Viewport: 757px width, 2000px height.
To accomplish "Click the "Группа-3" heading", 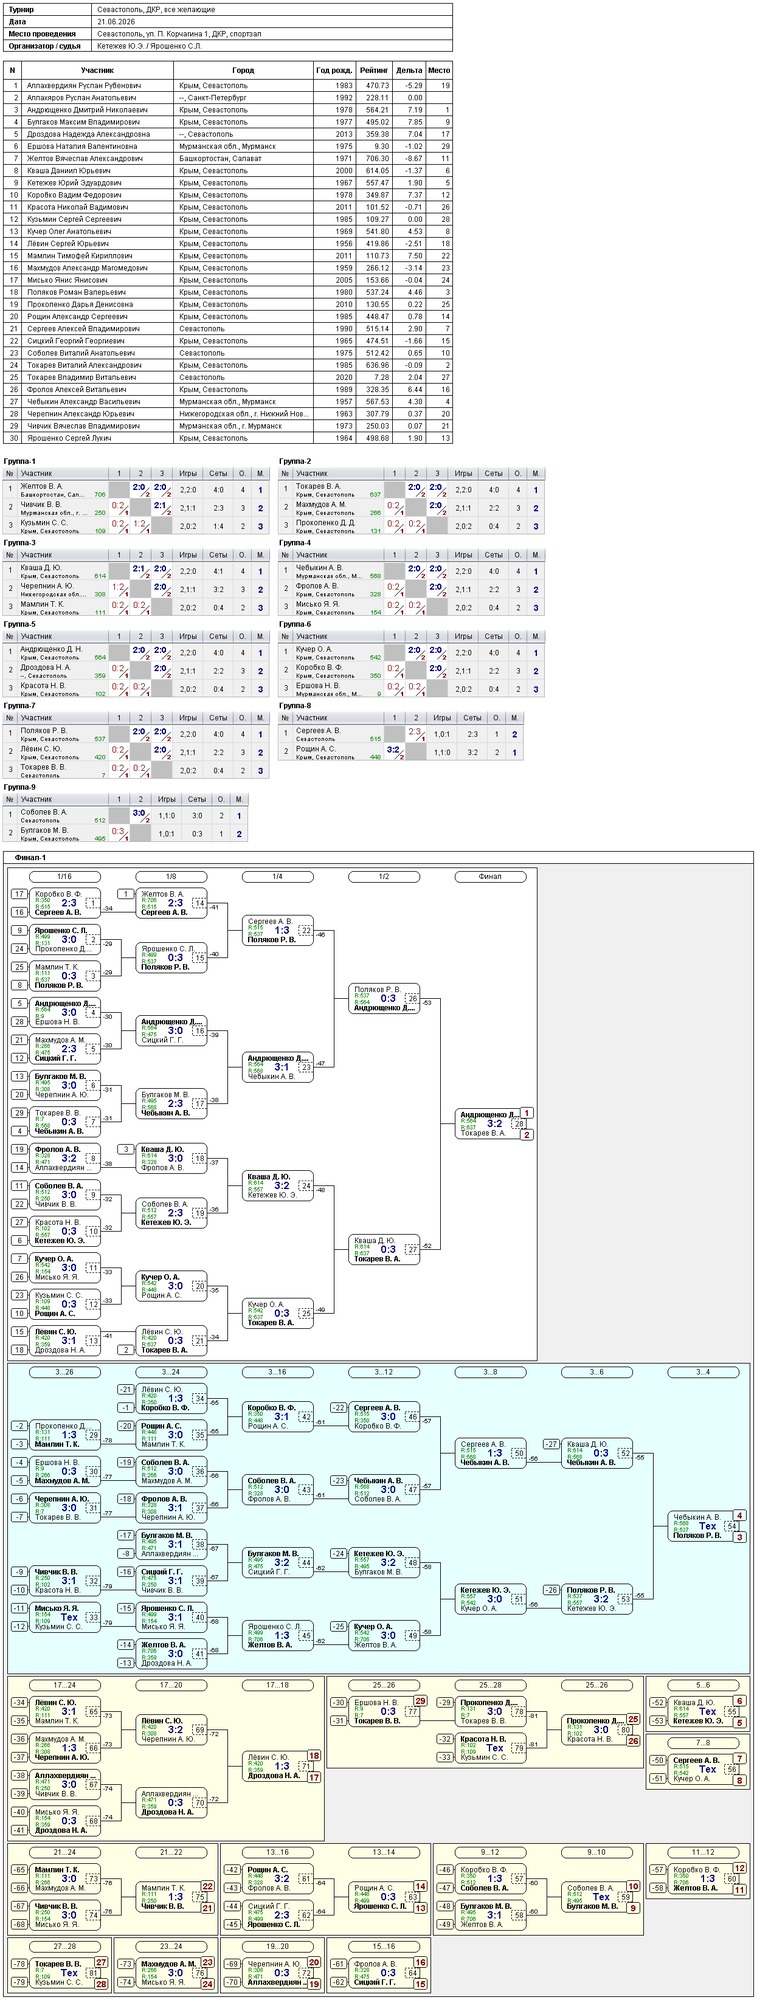I will (x=20, y=542).
